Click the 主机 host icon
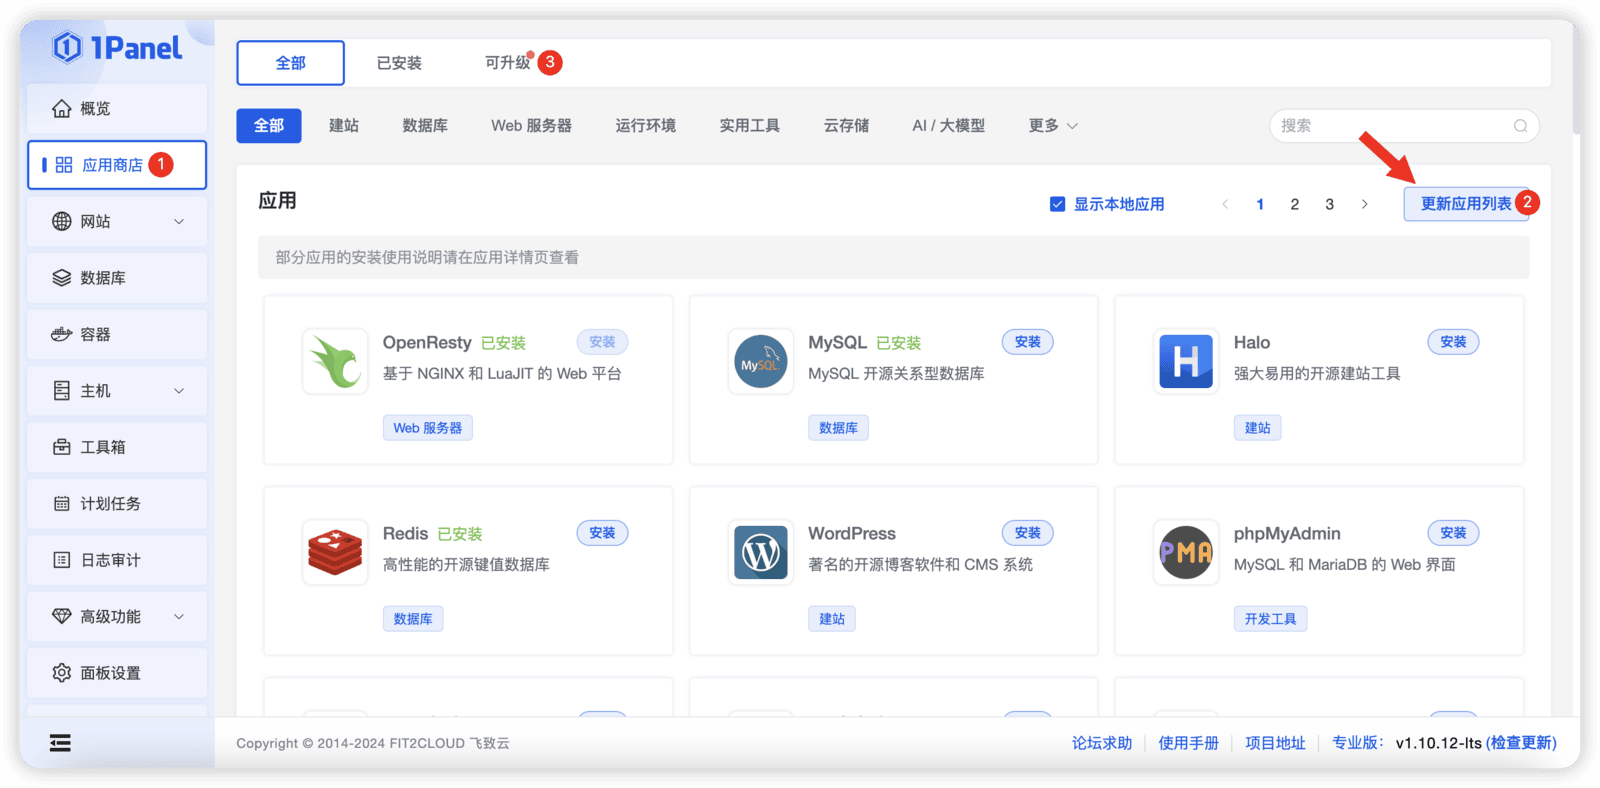 tap(62, 391)
